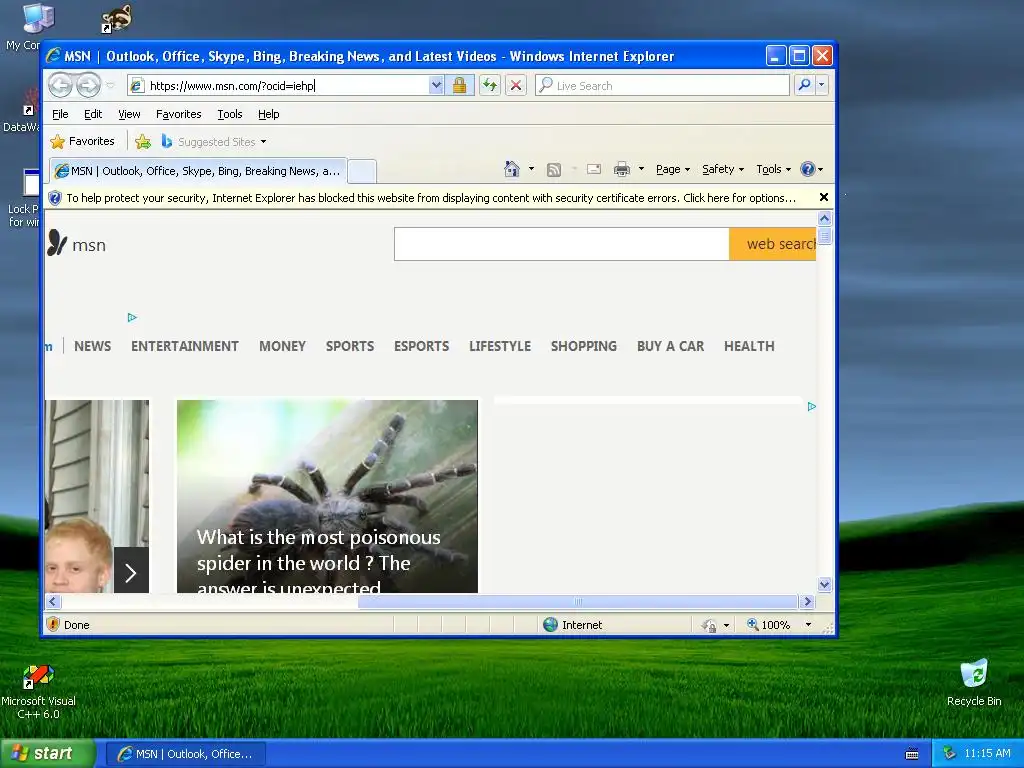
Task: Click the horizontal scrollbar left arrow
Action: 54,601
